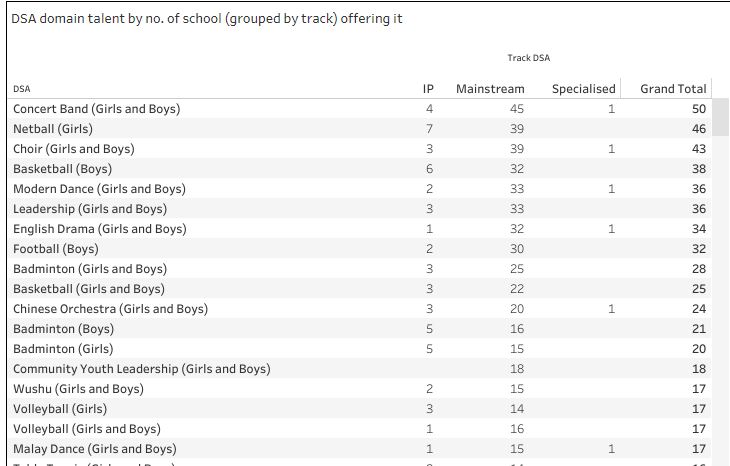This screenshot has width=730, height=466.
Task: Select the Mainstream column header
Action: point(490,89)
